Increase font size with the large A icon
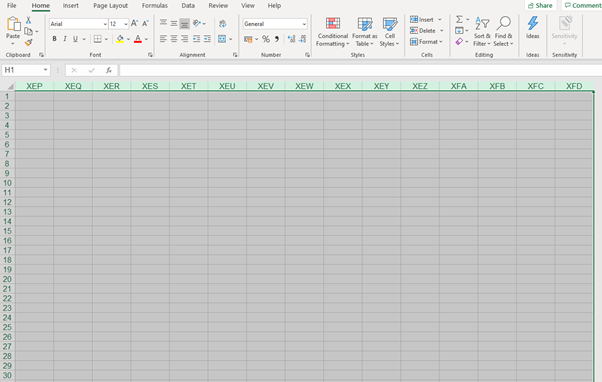Screen dimensions: 602x382 pyautogui.click(x=134, y=23)
